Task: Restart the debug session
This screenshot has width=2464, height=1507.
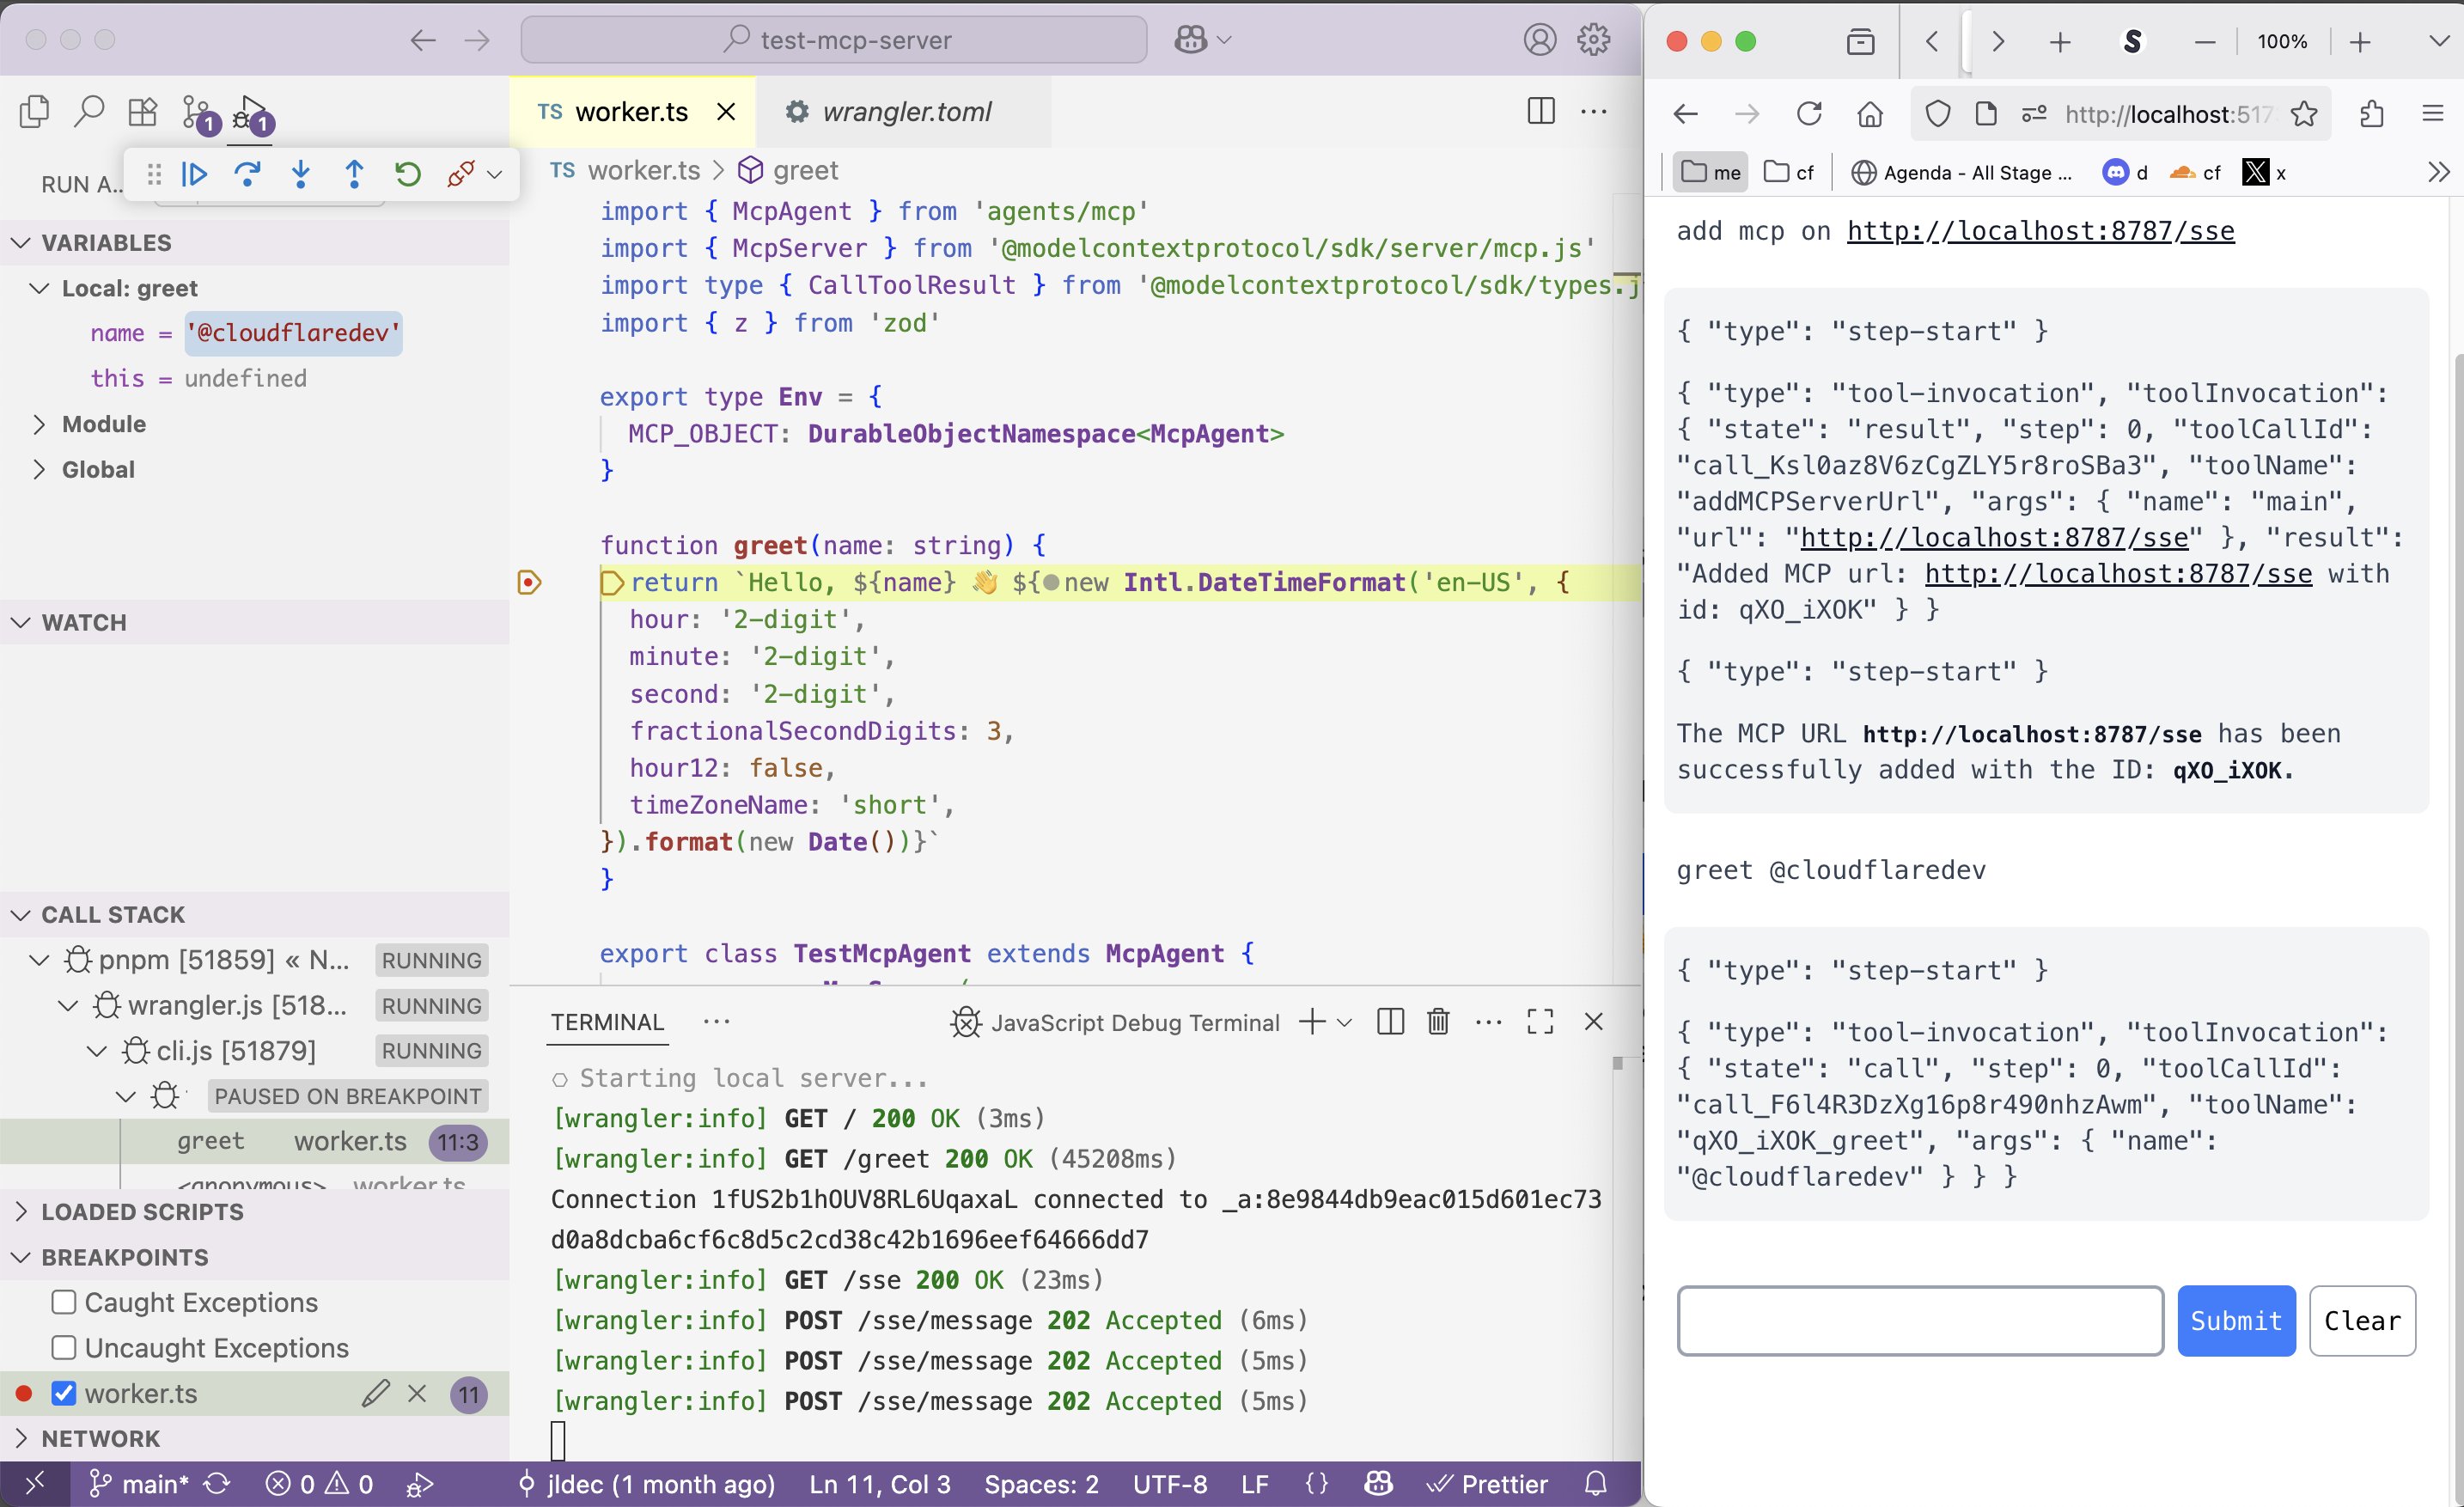Action: click(407, 174)
